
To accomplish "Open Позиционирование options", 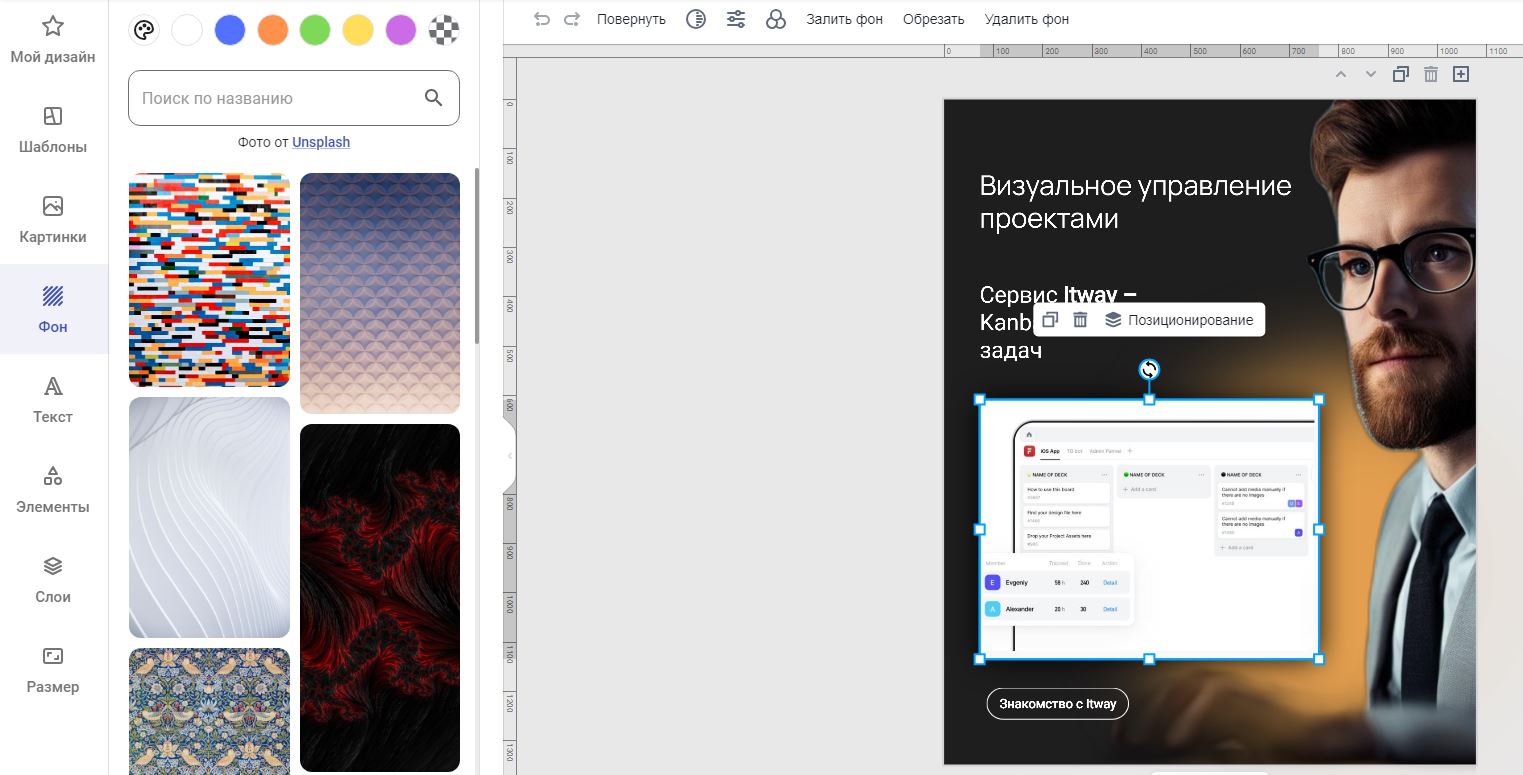I will pyautogui.click(x=1179, y=320).
